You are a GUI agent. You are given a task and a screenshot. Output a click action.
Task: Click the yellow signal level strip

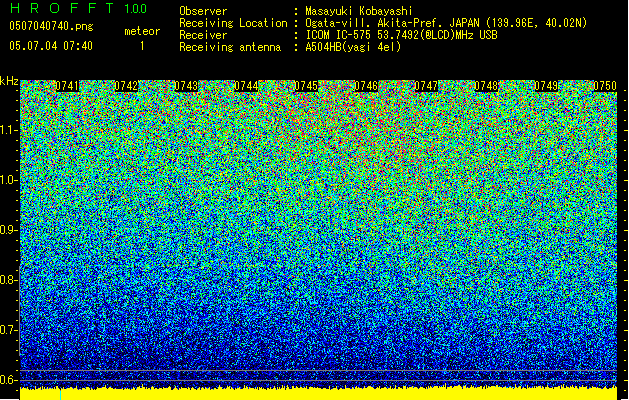pos(318,394)
